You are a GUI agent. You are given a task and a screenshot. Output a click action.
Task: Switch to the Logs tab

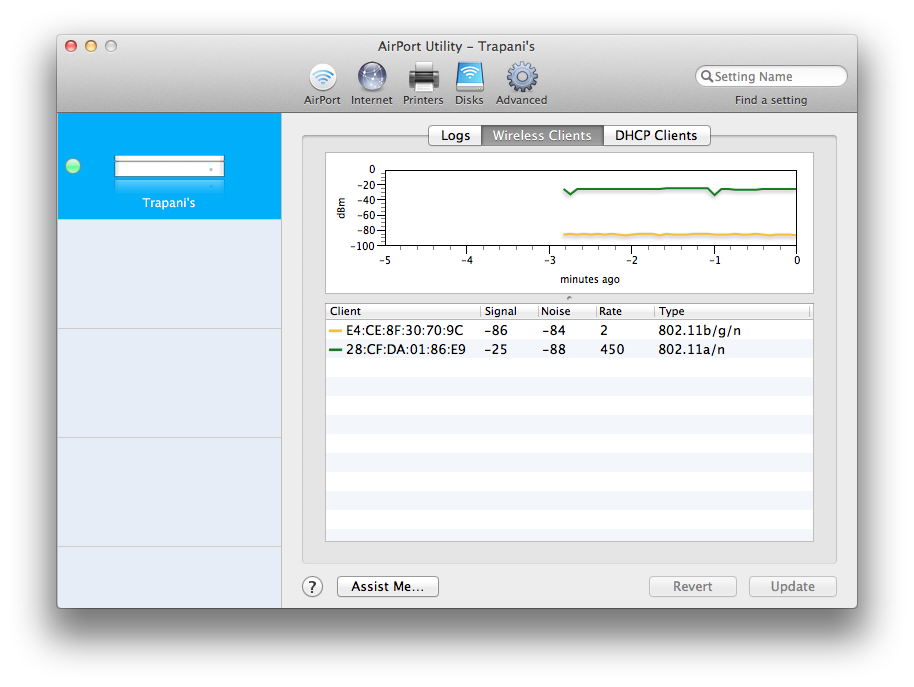pos(455,135)
